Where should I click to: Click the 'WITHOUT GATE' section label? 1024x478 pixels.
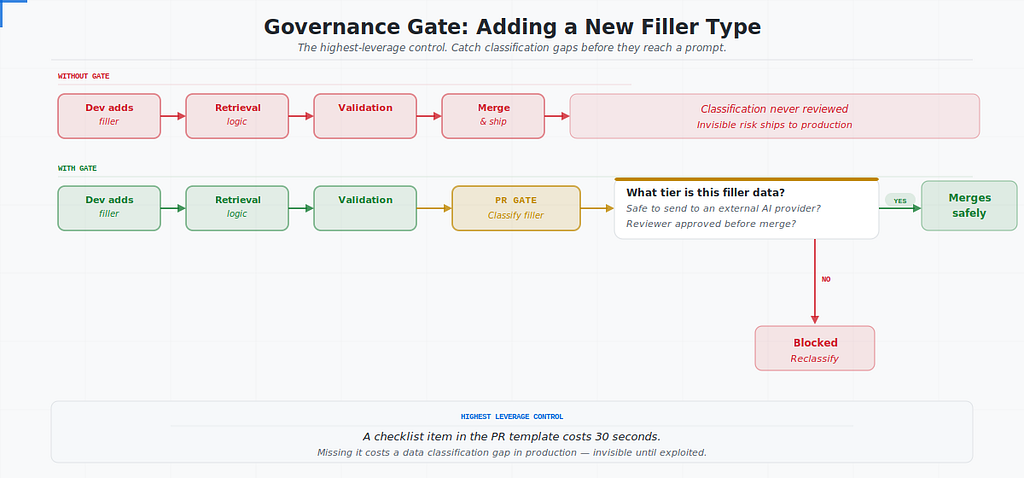coord(84,76)
